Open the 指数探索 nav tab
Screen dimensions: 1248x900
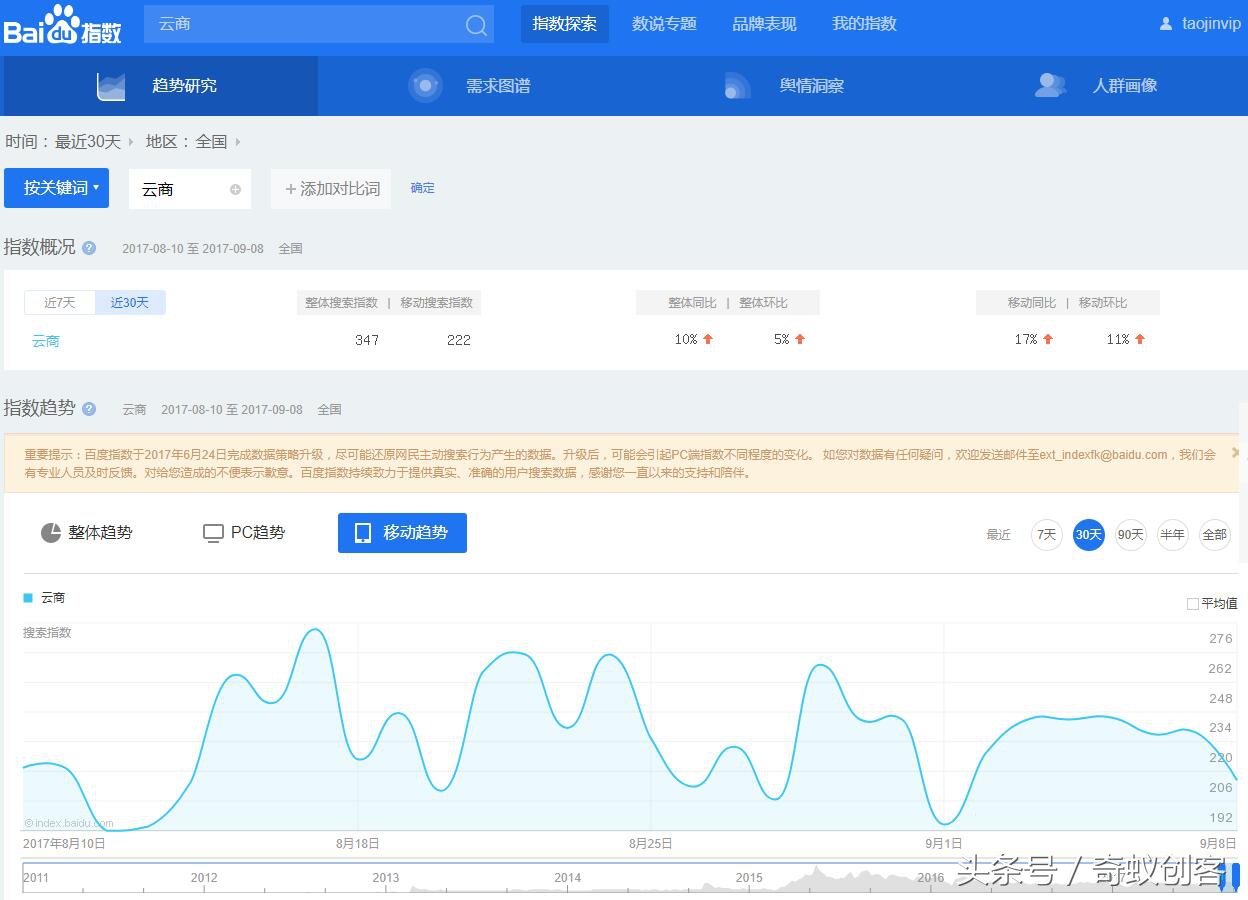tap(565, 24)
